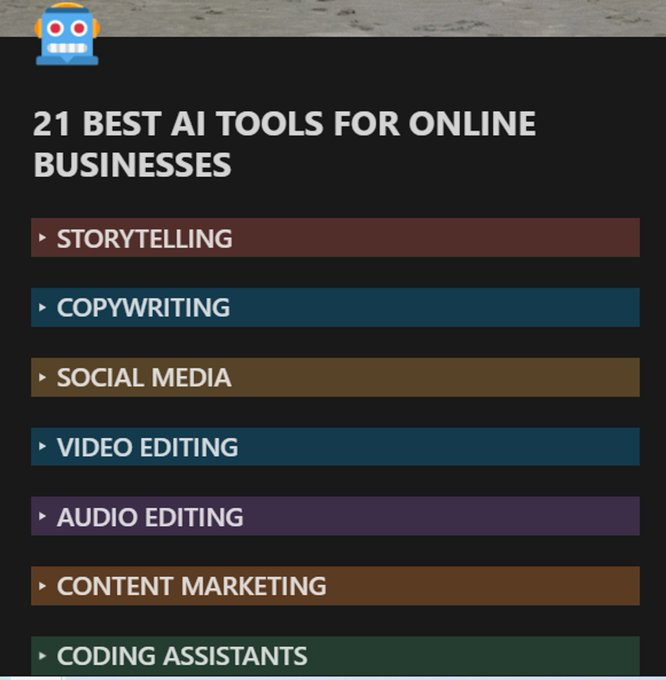This screenshot has width=666, height=680.
Task: Click the robot page icon
Action: [67, 34]
